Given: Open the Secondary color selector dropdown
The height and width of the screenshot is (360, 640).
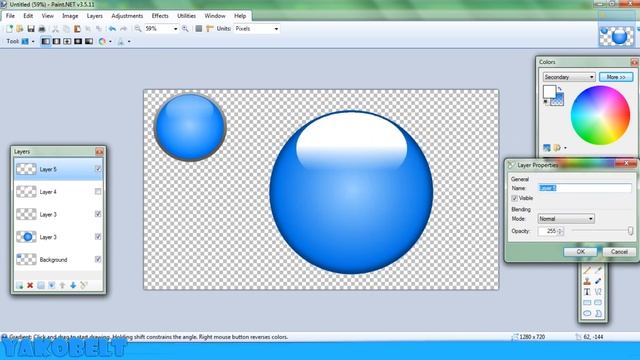Looking at the screenshot, I should pos(569,77).
